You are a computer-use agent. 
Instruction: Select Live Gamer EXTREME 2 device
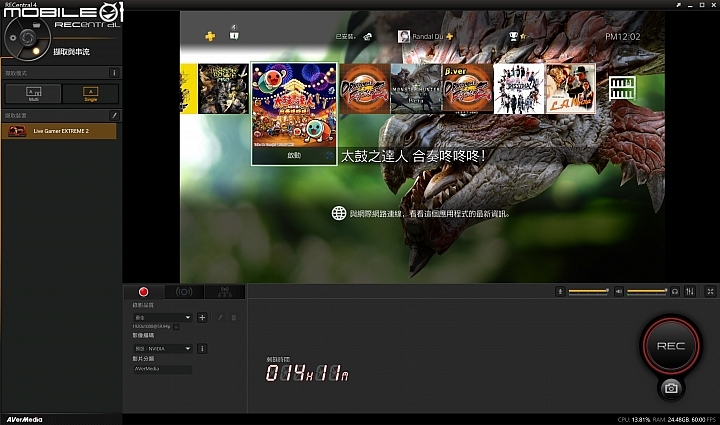point(59,131)
